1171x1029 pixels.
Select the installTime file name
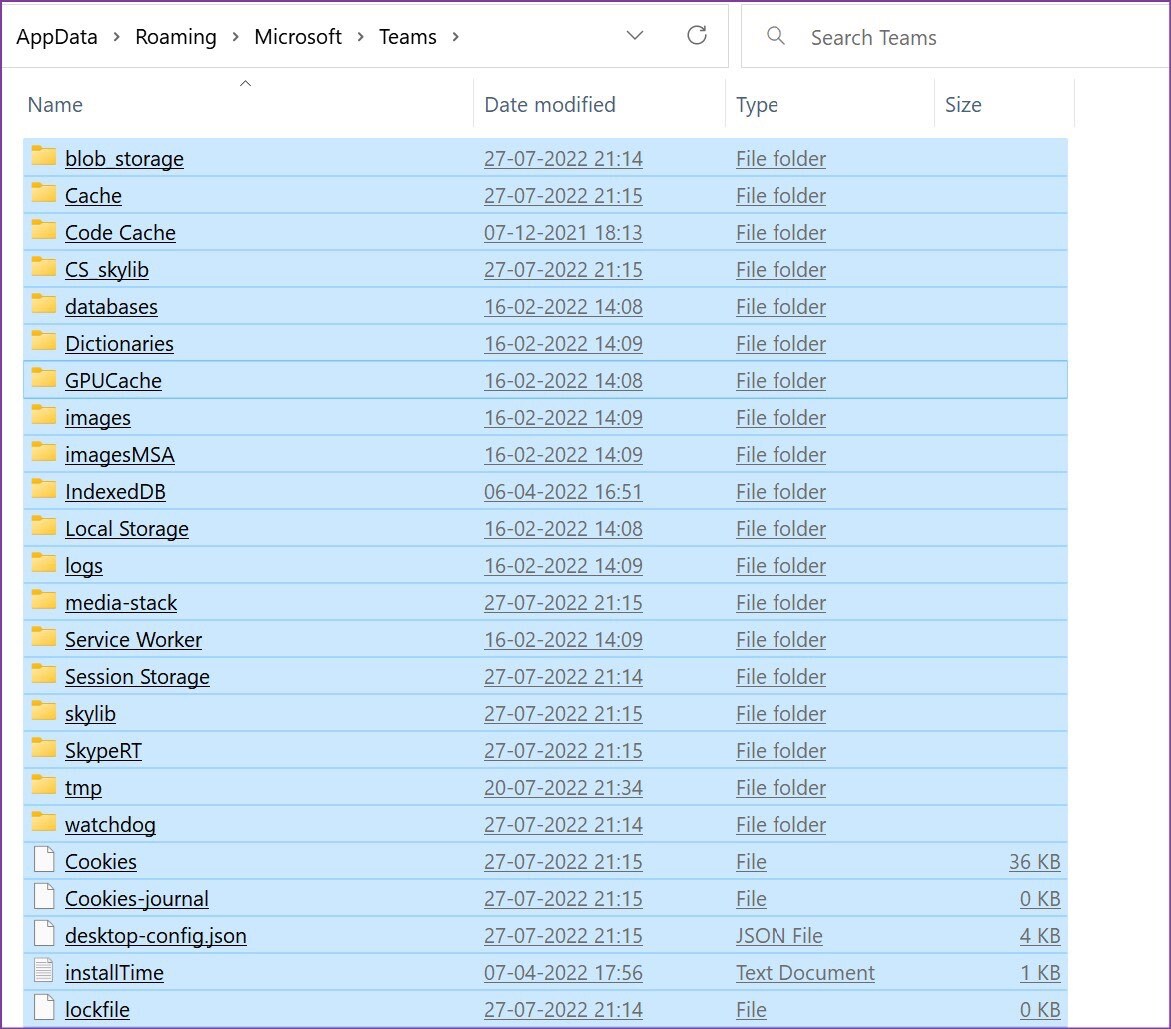114,973
